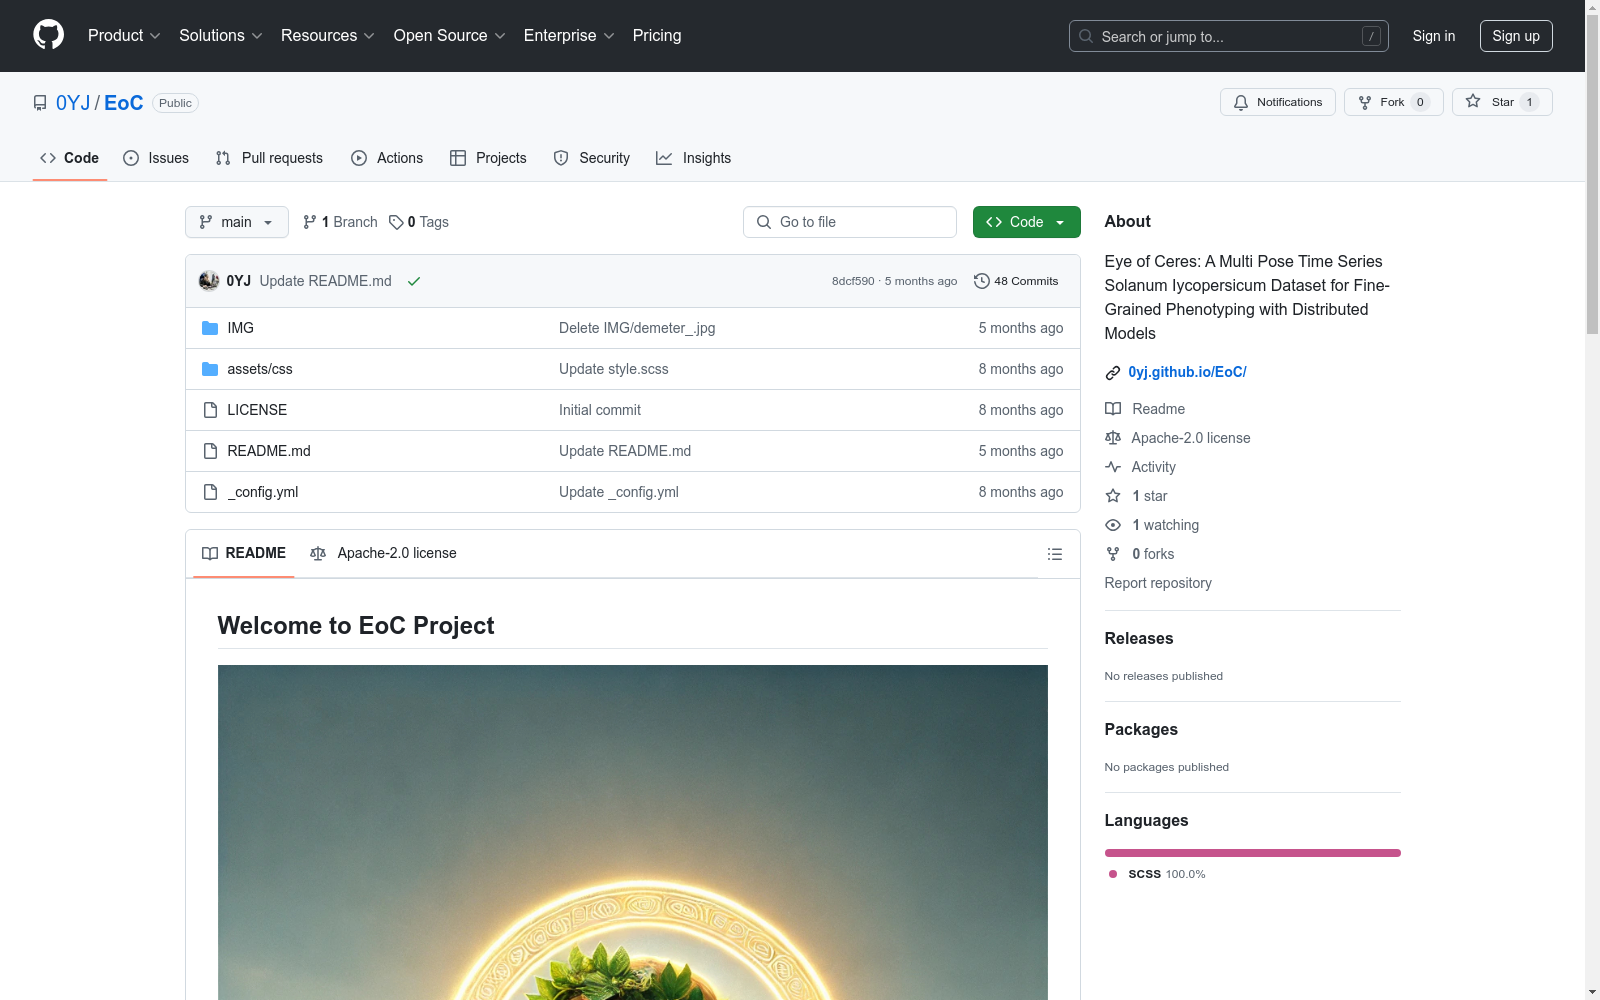
Task: Open the Projects tab
Action: (x=488, y=158)
